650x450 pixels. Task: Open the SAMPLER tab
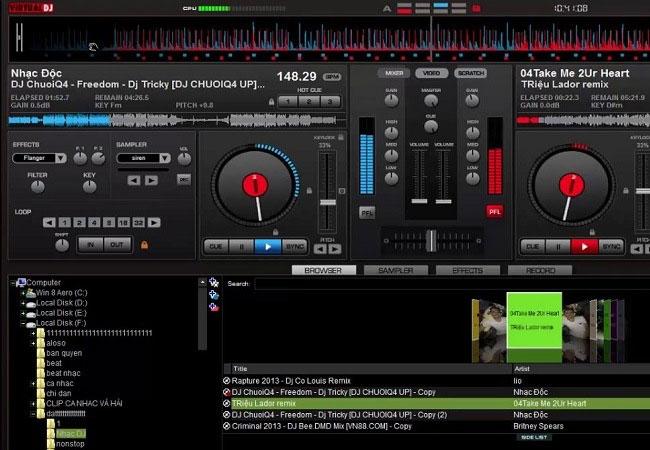(395, 270)
